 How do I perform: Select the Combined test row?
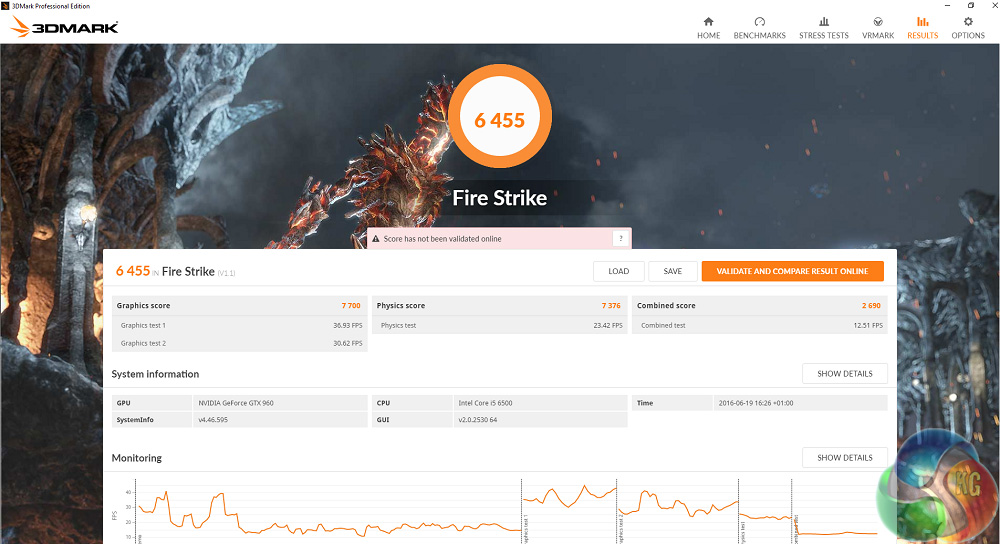pyautogui.click(x=760, y=325)
